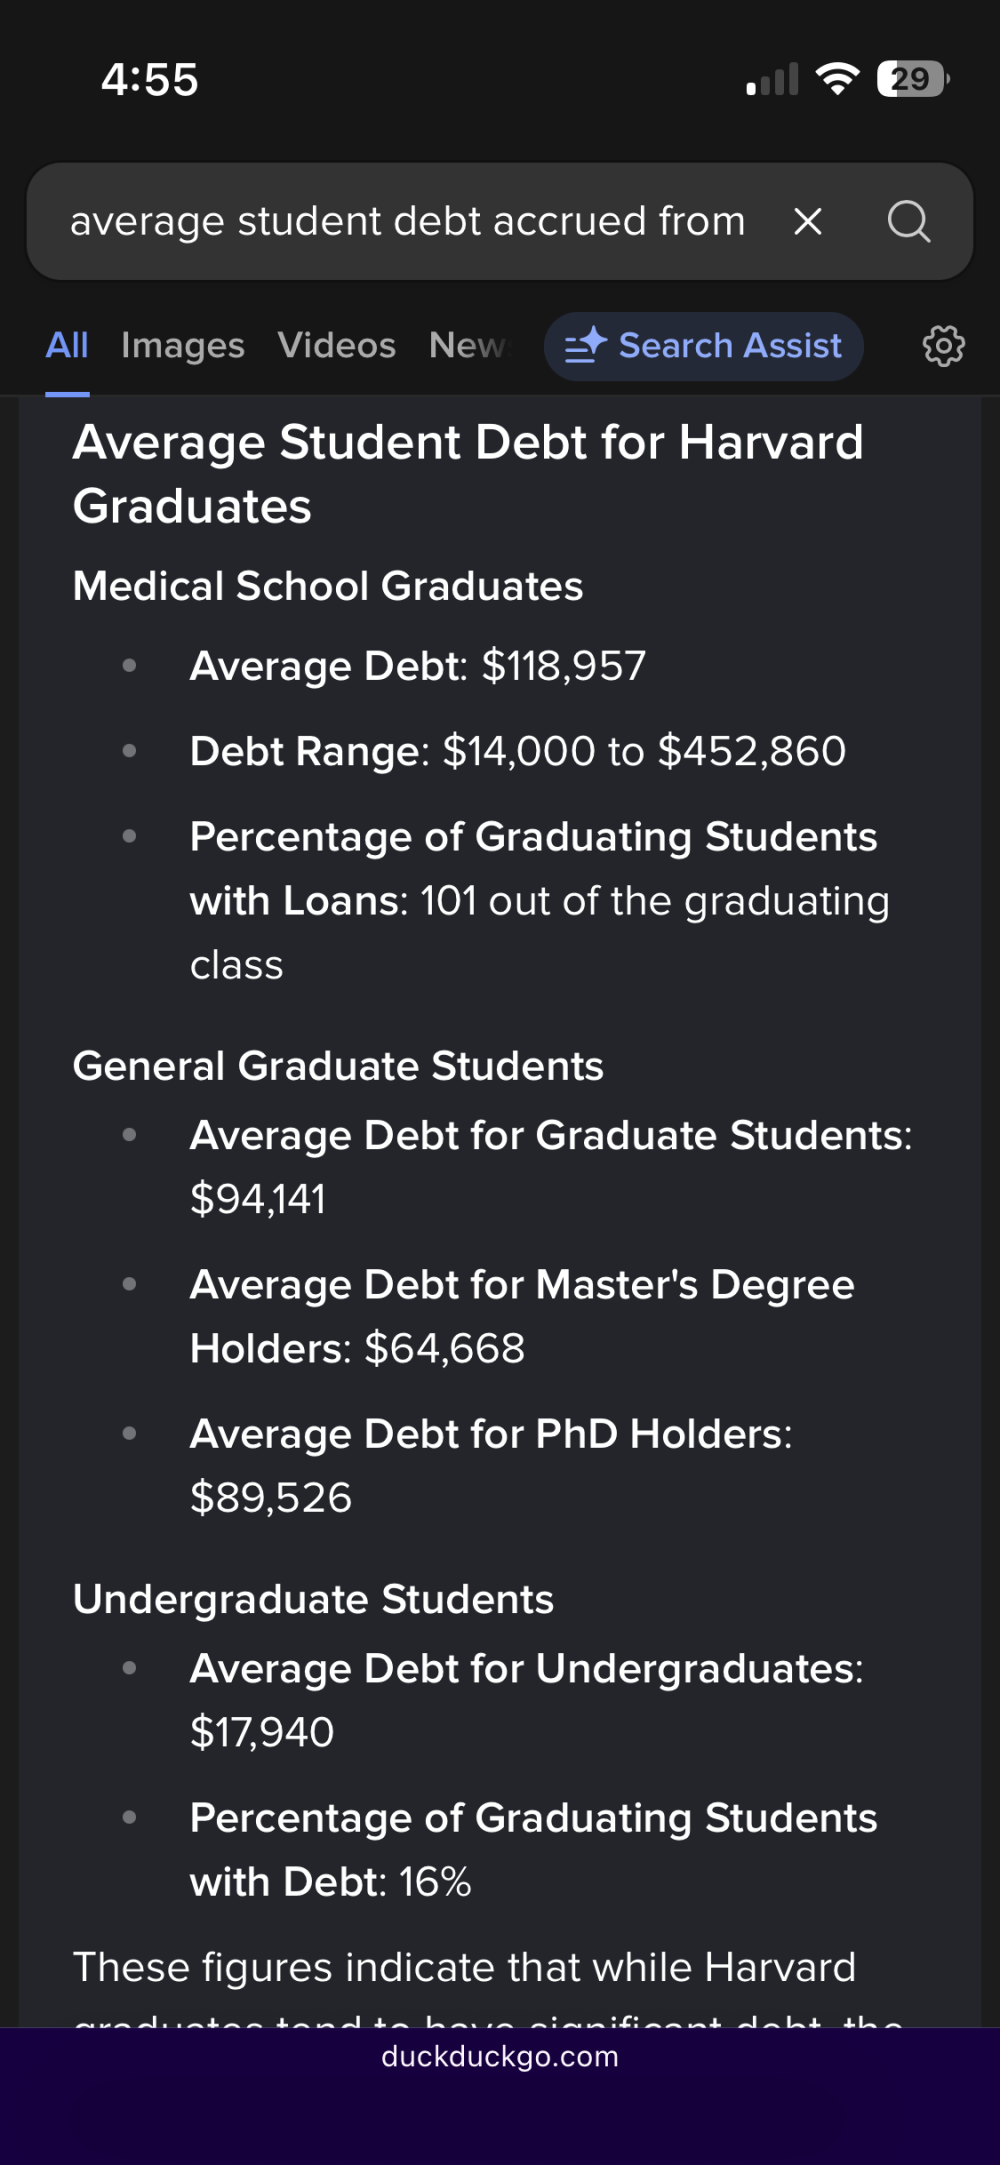Tap the General Graduate Students subheading

(x=338, y=1066)
